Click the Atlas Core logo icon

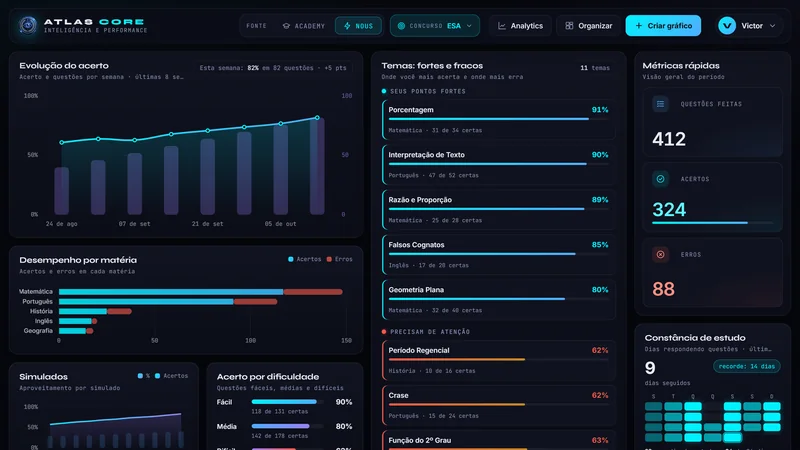(x=28, y=25)
